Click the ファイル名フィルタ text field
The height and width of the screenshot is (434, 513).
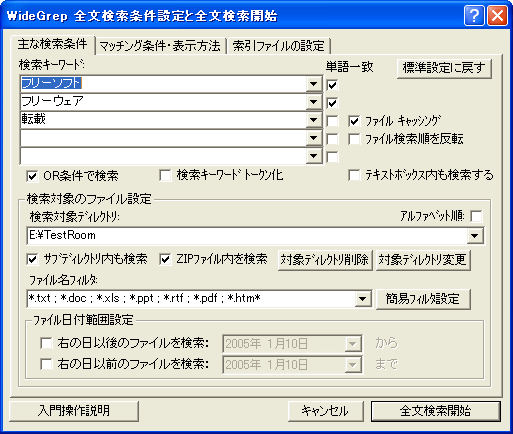pos(191,299)
